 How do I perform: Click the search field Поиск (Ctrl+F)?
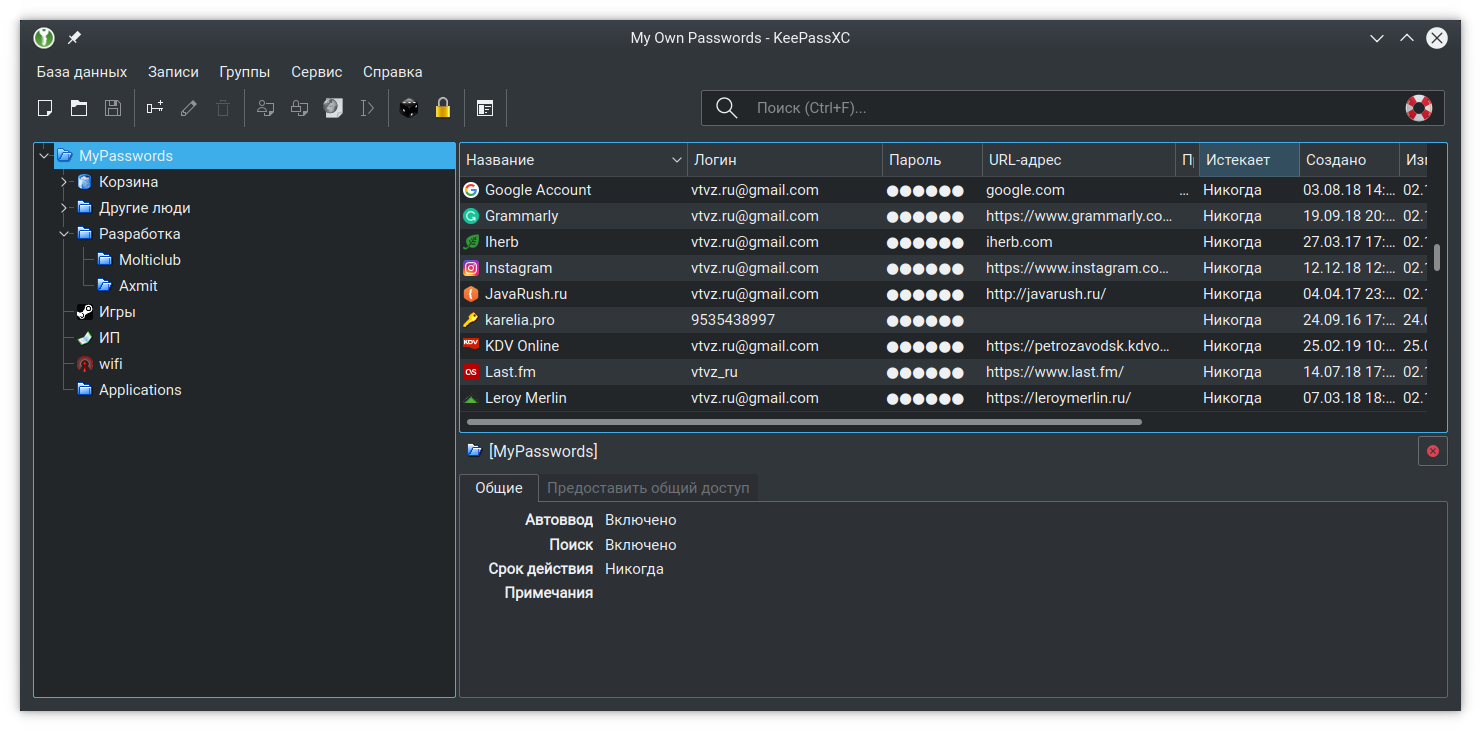click(1075, 108)
